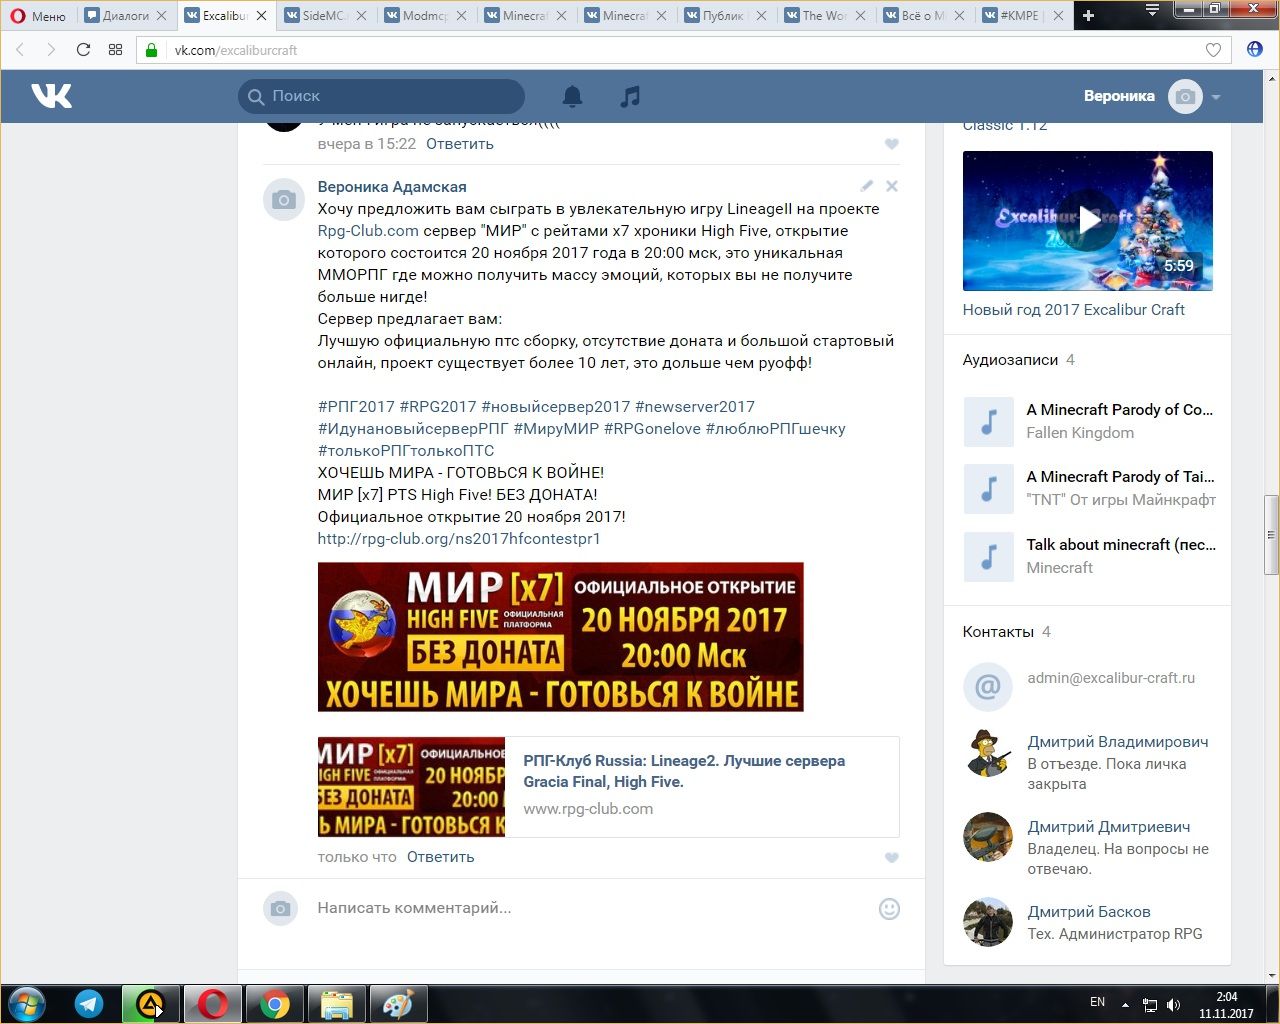Click Вероника Адамская's comment avatar
The image size is (1280, 1024).
[x=284, y=200]
